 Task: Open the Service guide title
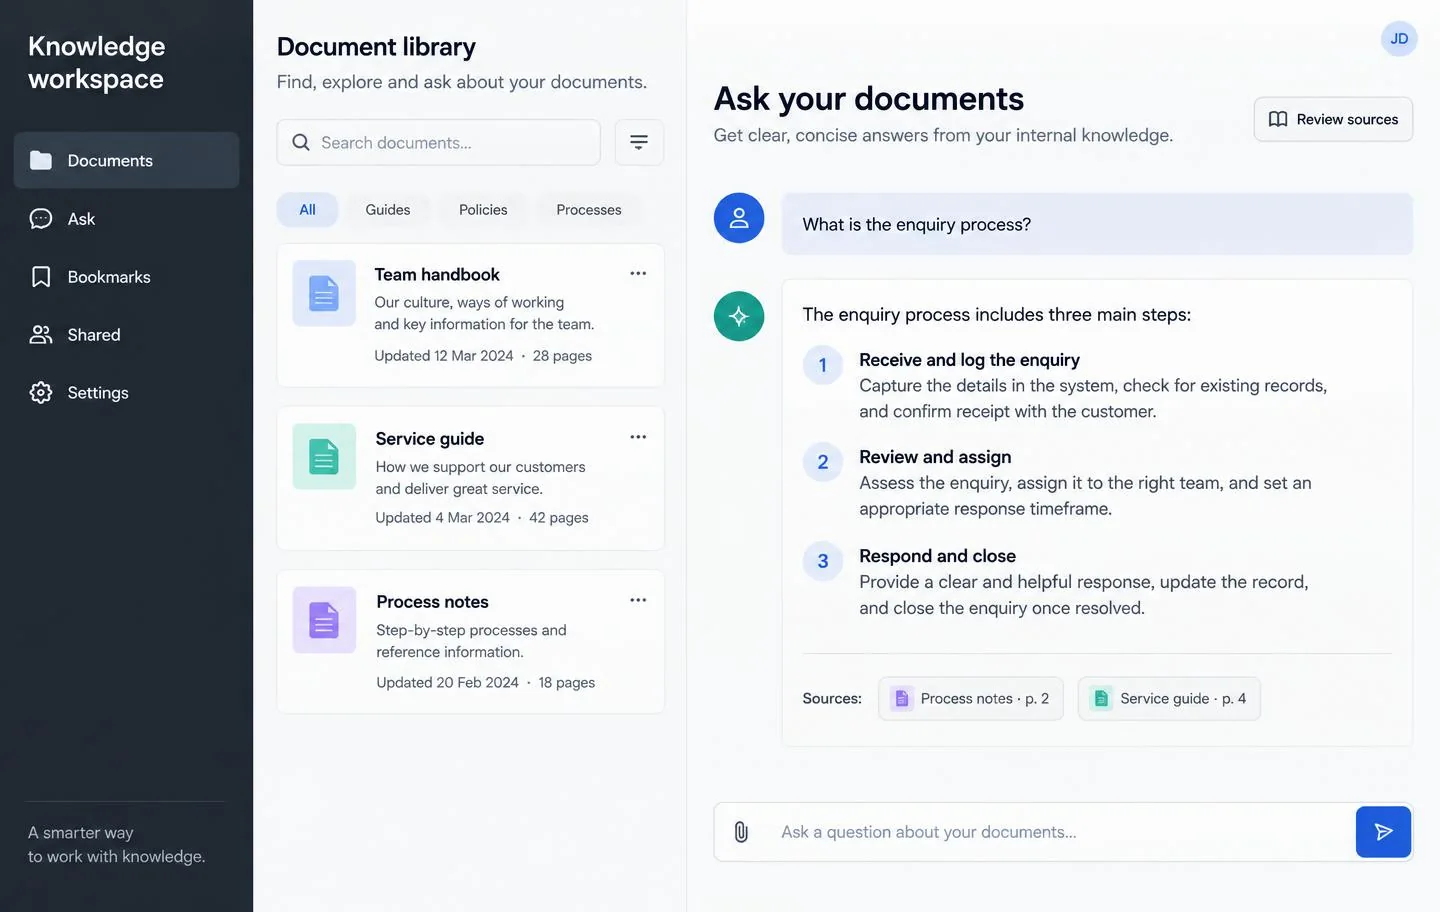(x=430, y=439)
